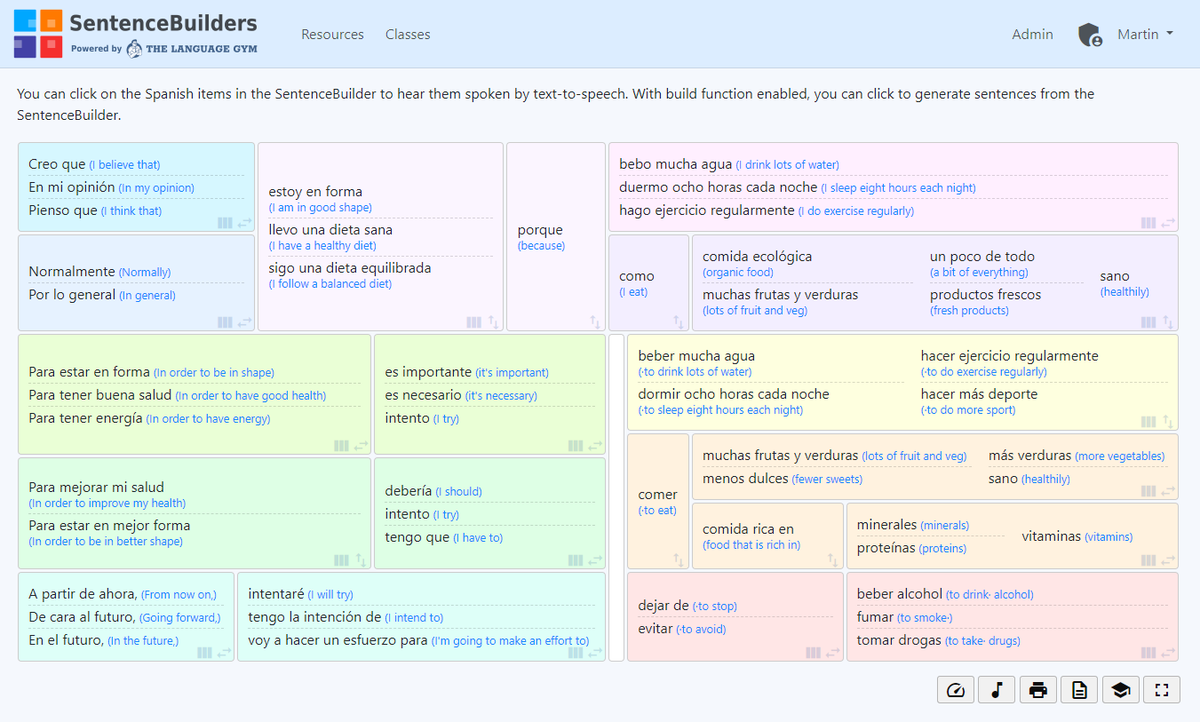Play the phrase 'Para mejorar mi salud'

(96, 487)
